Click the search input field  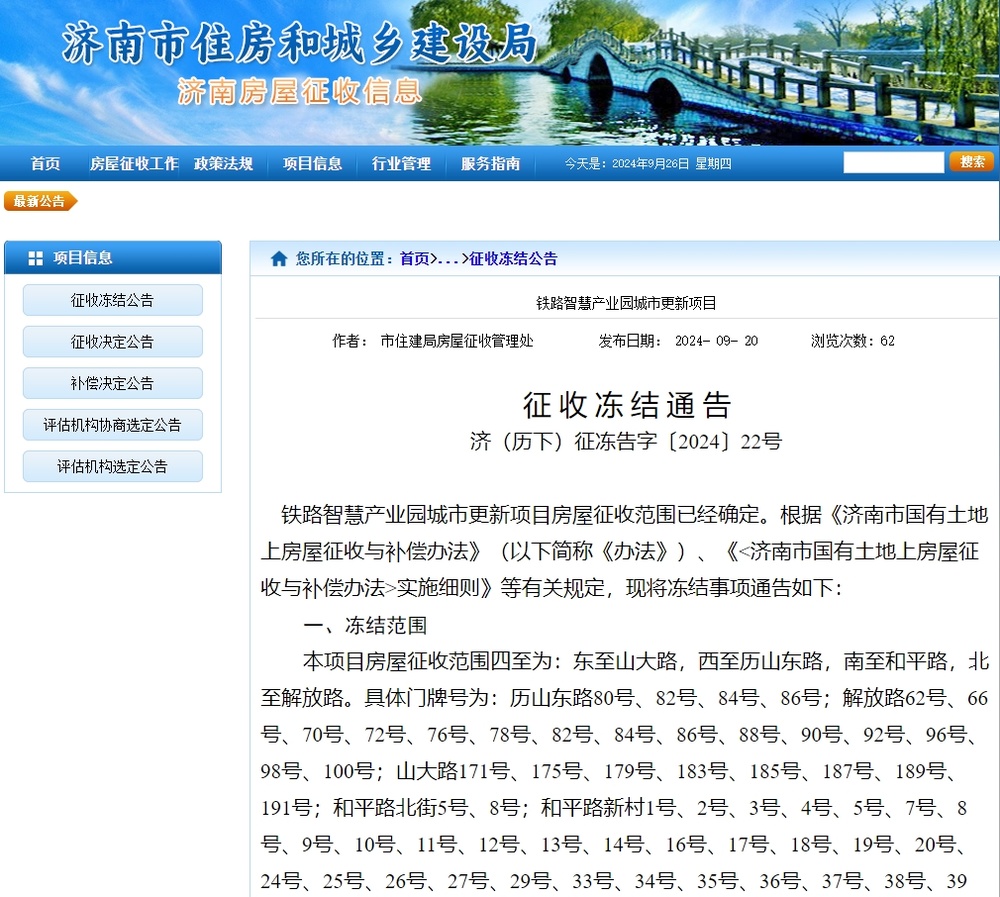[893, 162]
